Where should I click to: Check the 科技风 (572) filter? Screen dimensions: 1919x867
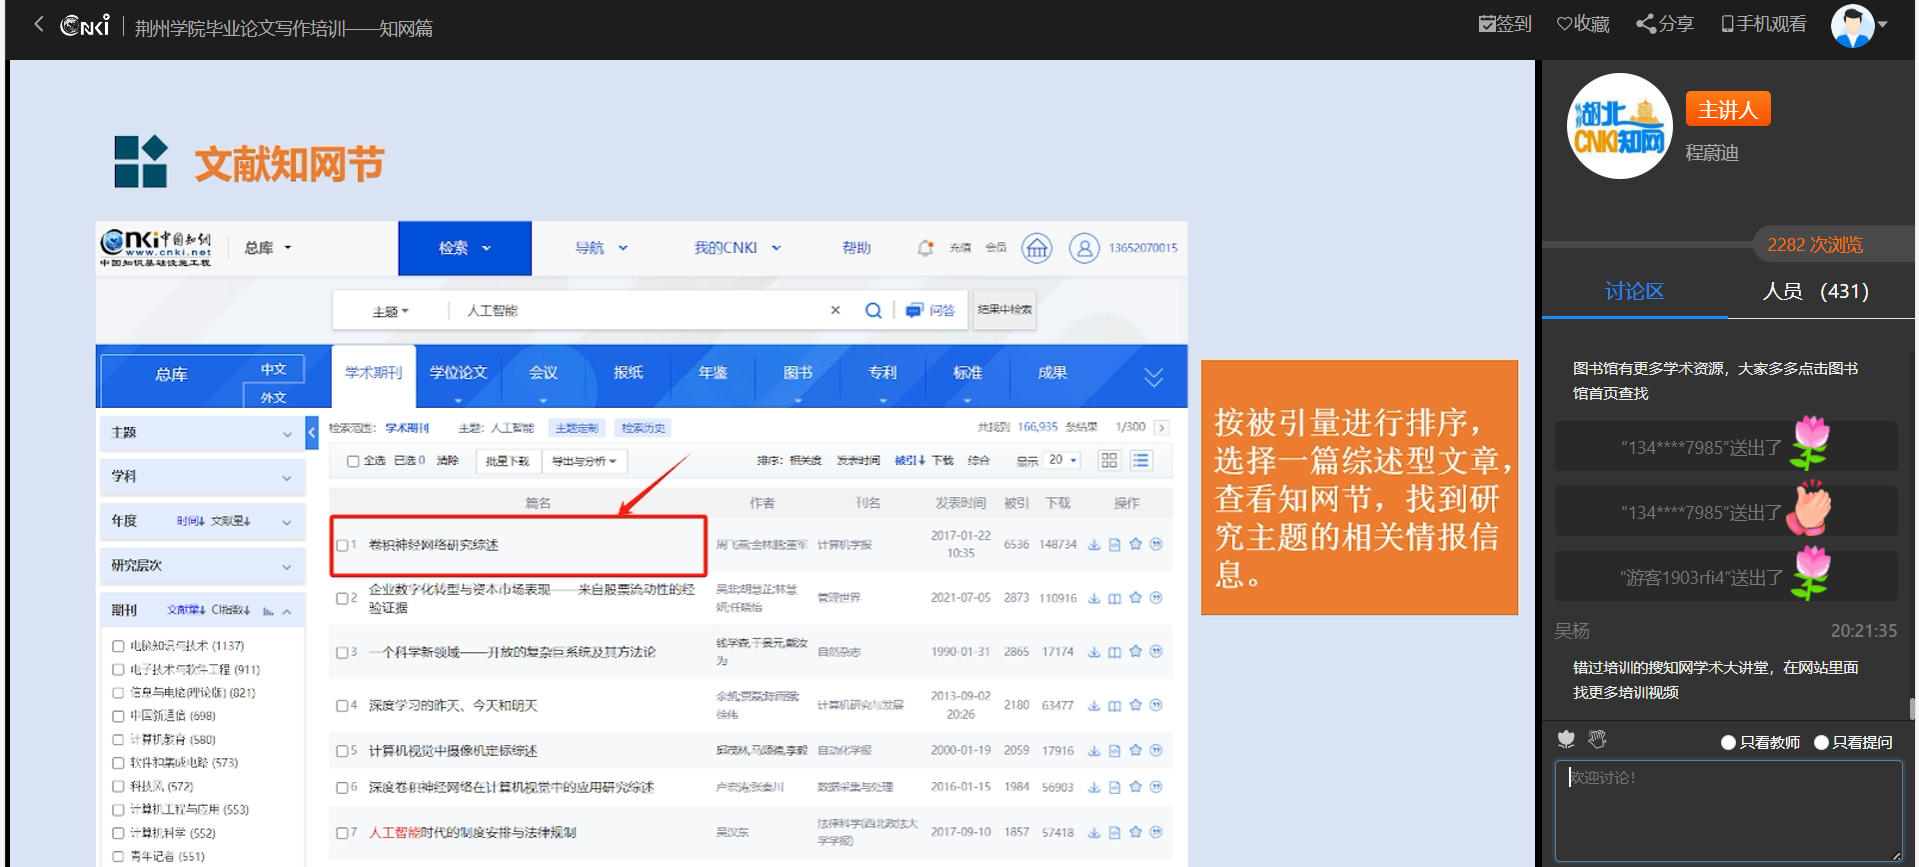coord(118,786)
